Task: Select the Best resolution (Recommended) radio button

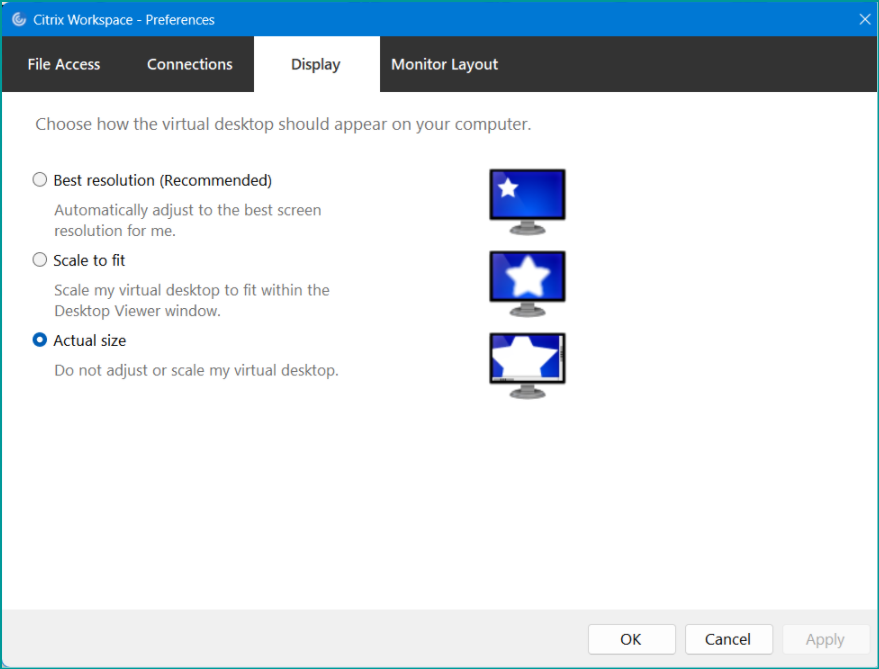Action: point(39,179)
